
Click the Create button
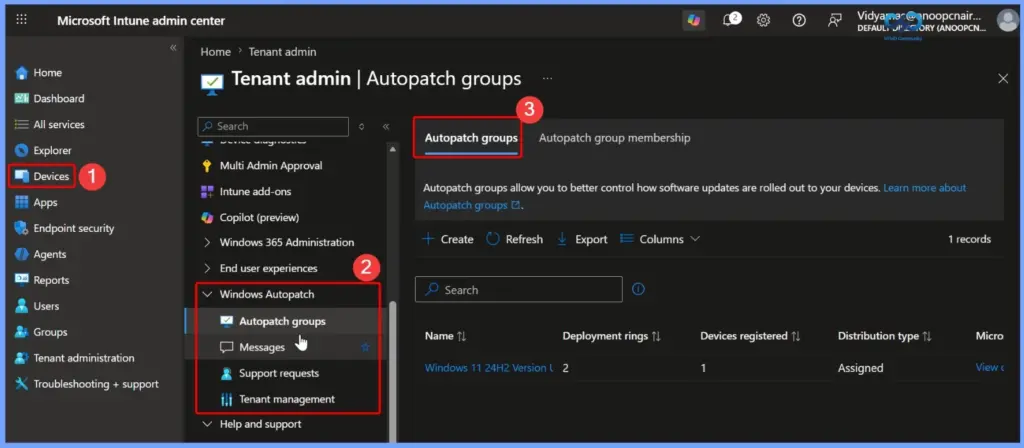(x=448, y=239)
